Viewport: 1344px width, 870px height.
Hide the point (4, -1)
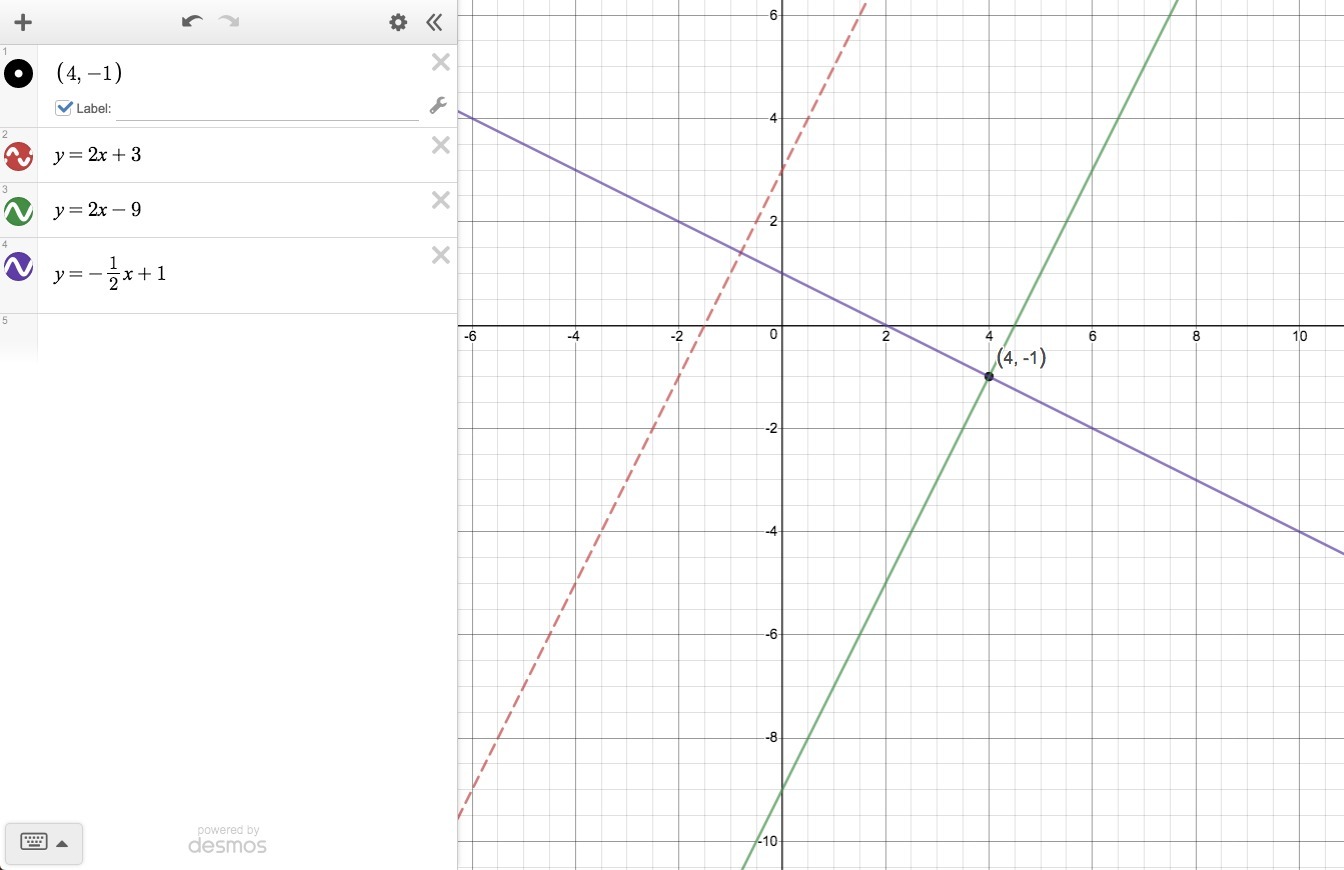18,73
